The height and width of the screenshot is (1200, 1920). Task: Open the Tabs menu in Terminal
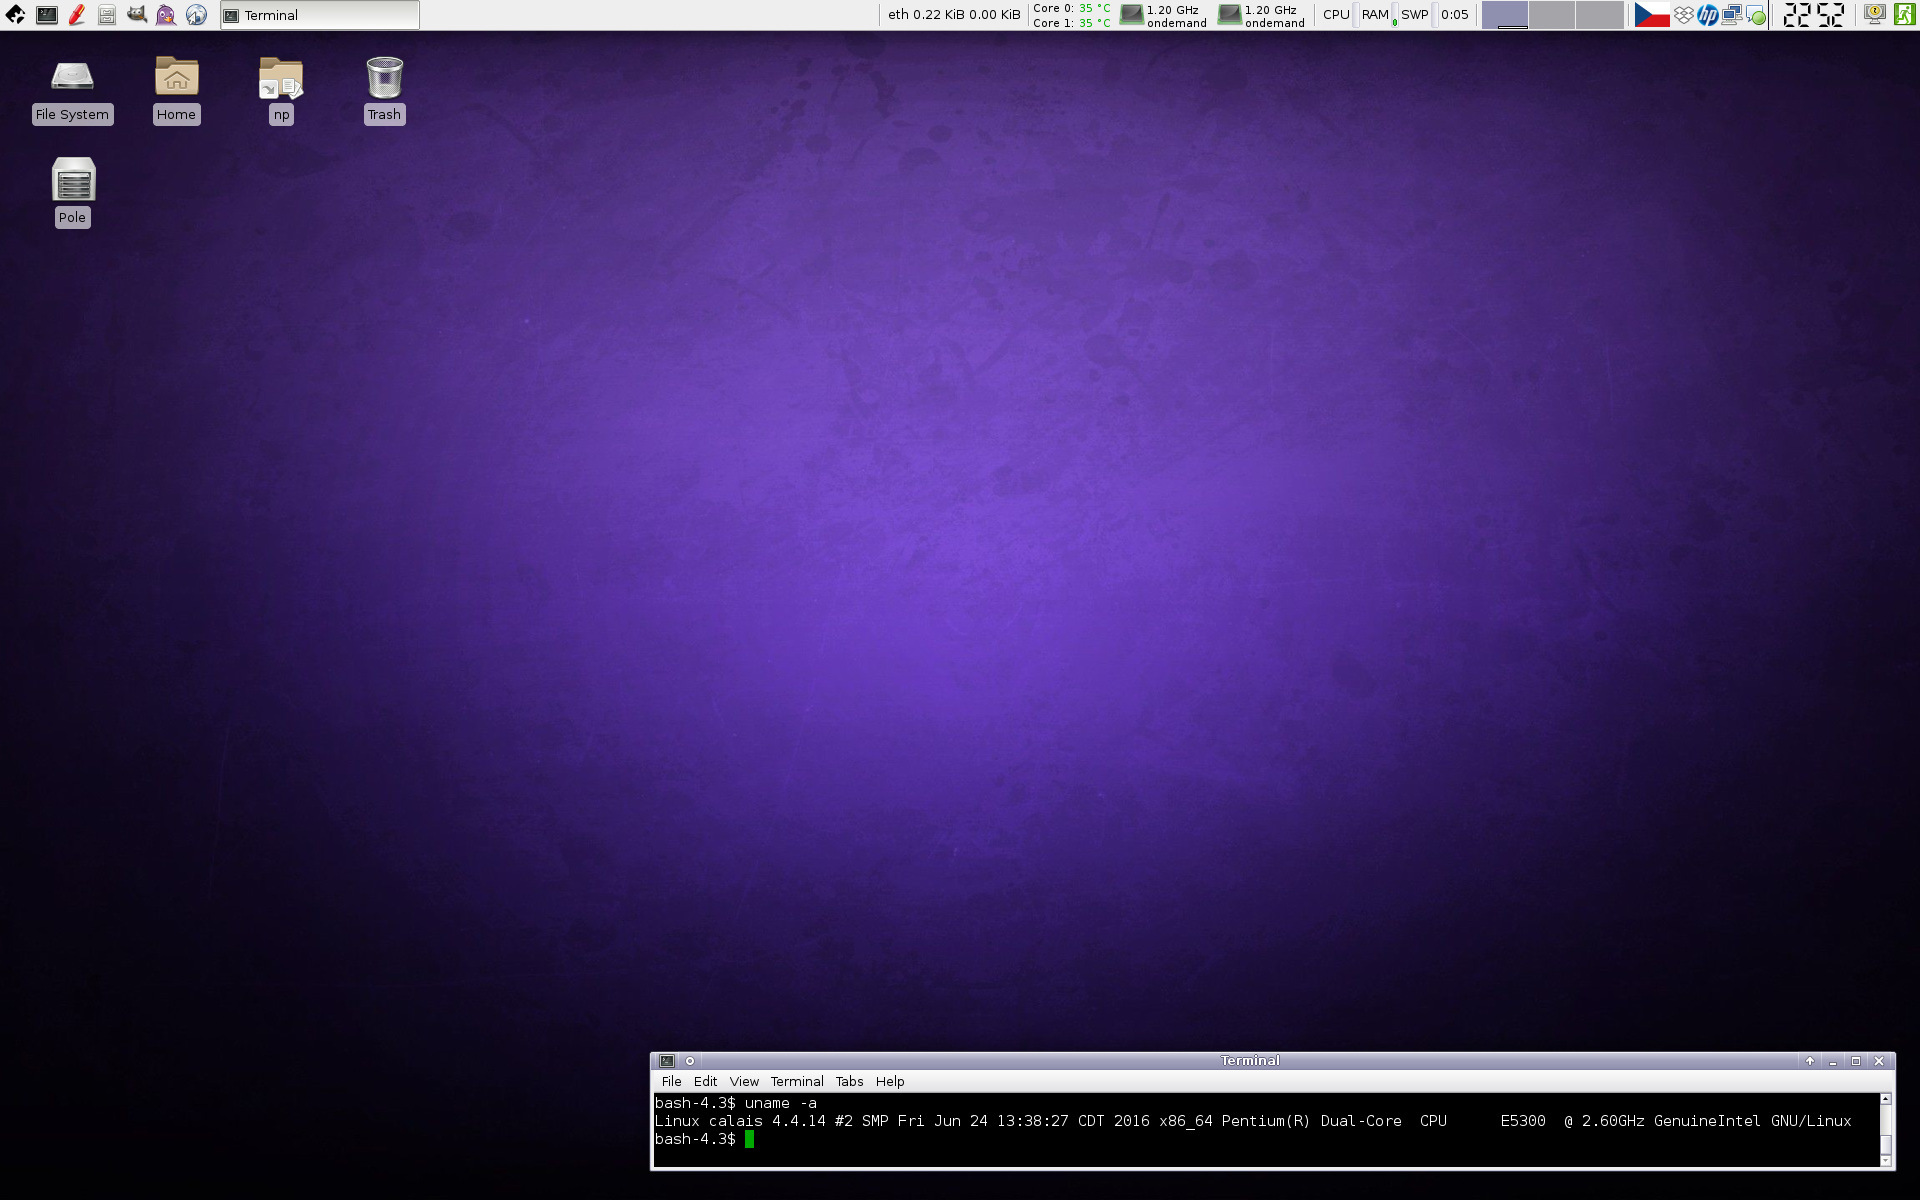pyautogui.click(x=849, y=1081)
